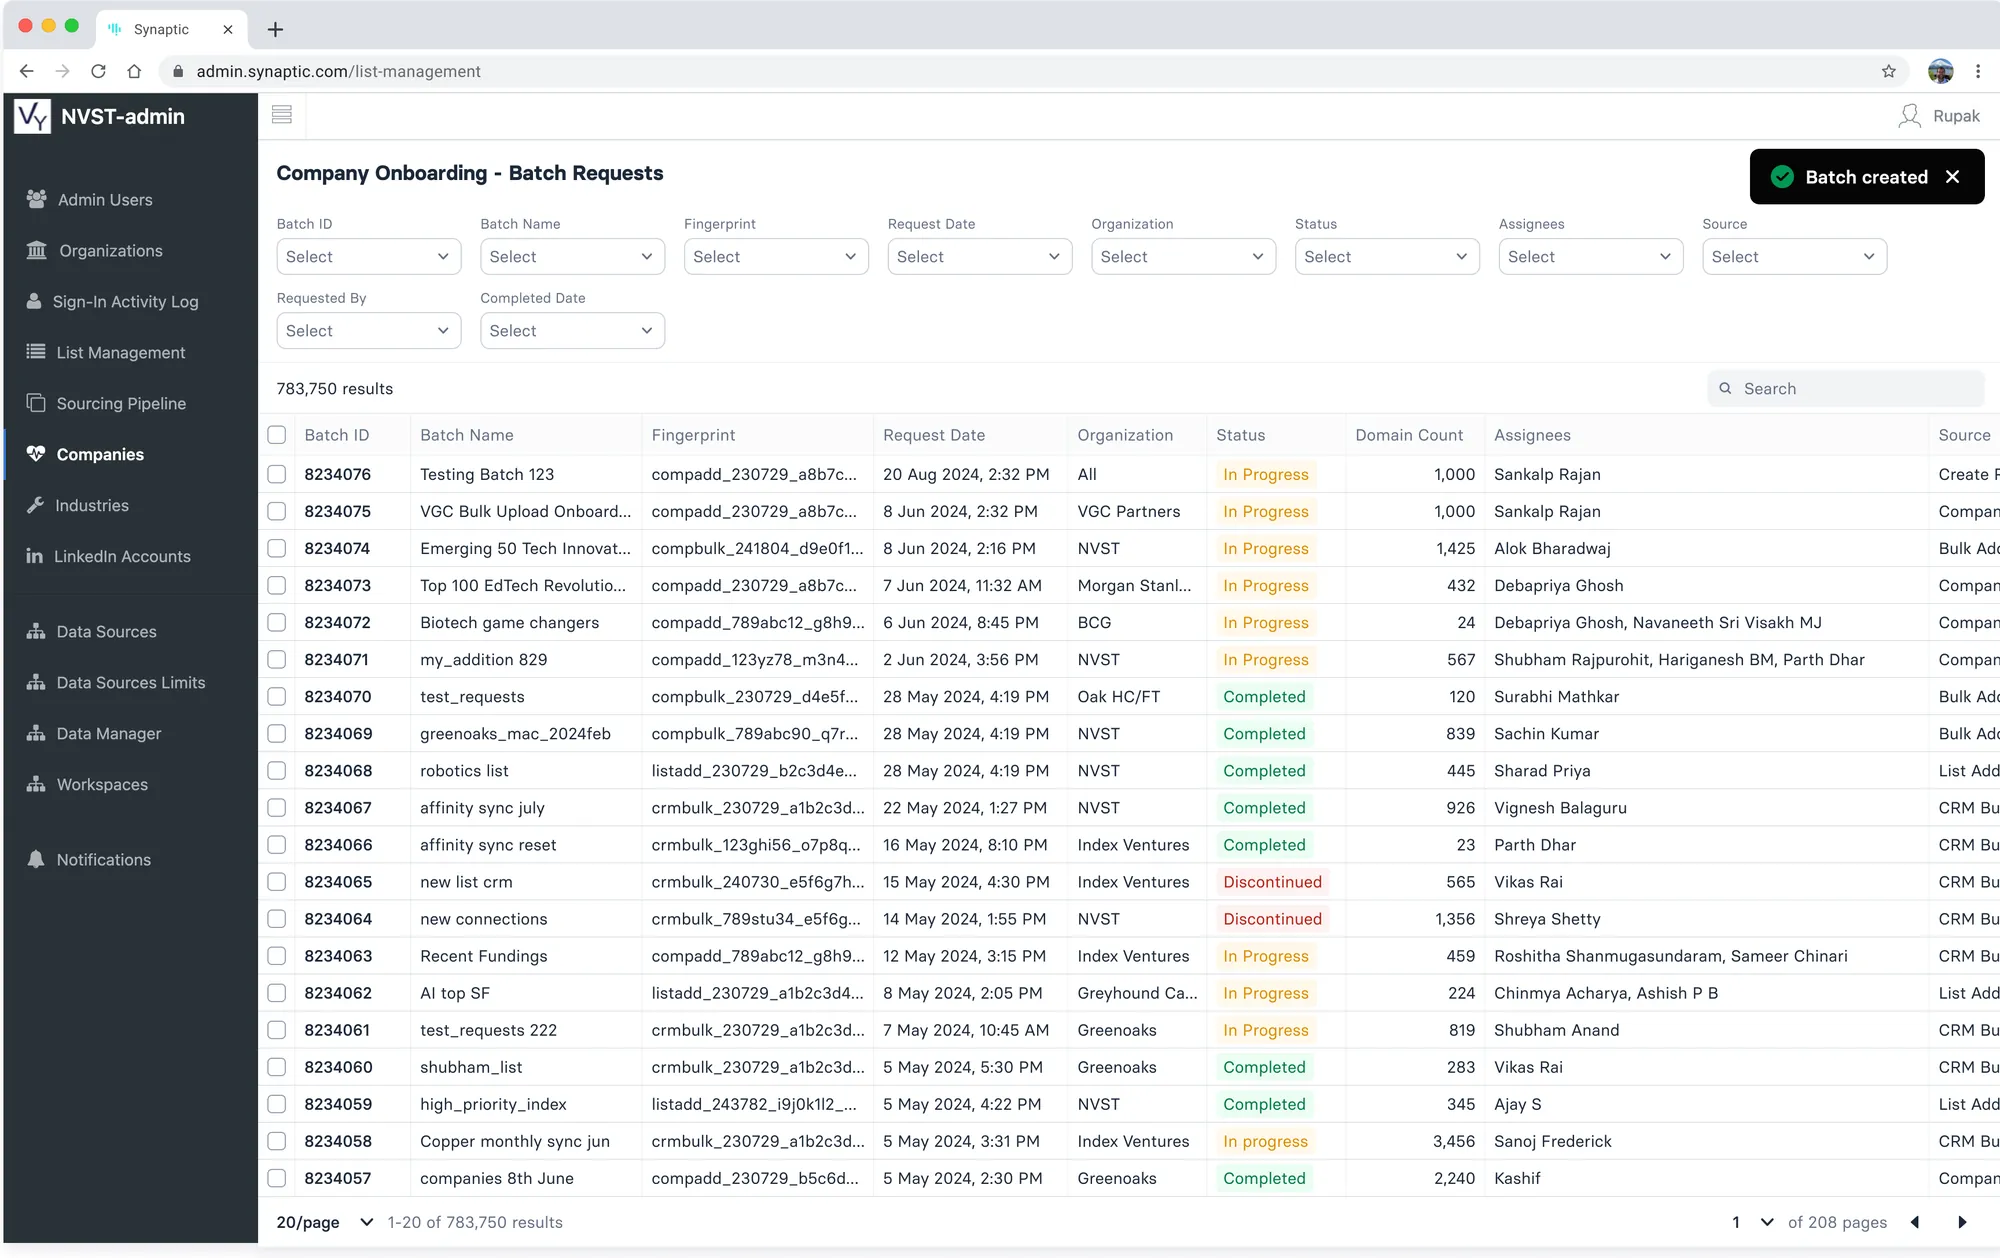
Task: Reload the page with the browser refresh icon
Action: (98, 71)
